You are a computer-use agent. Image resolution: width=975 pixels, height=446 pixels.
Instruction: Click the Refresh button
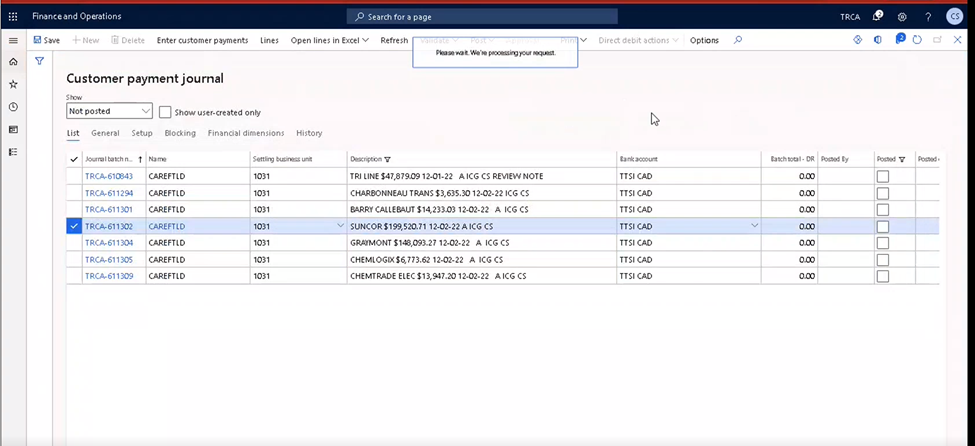coord(394,40)
